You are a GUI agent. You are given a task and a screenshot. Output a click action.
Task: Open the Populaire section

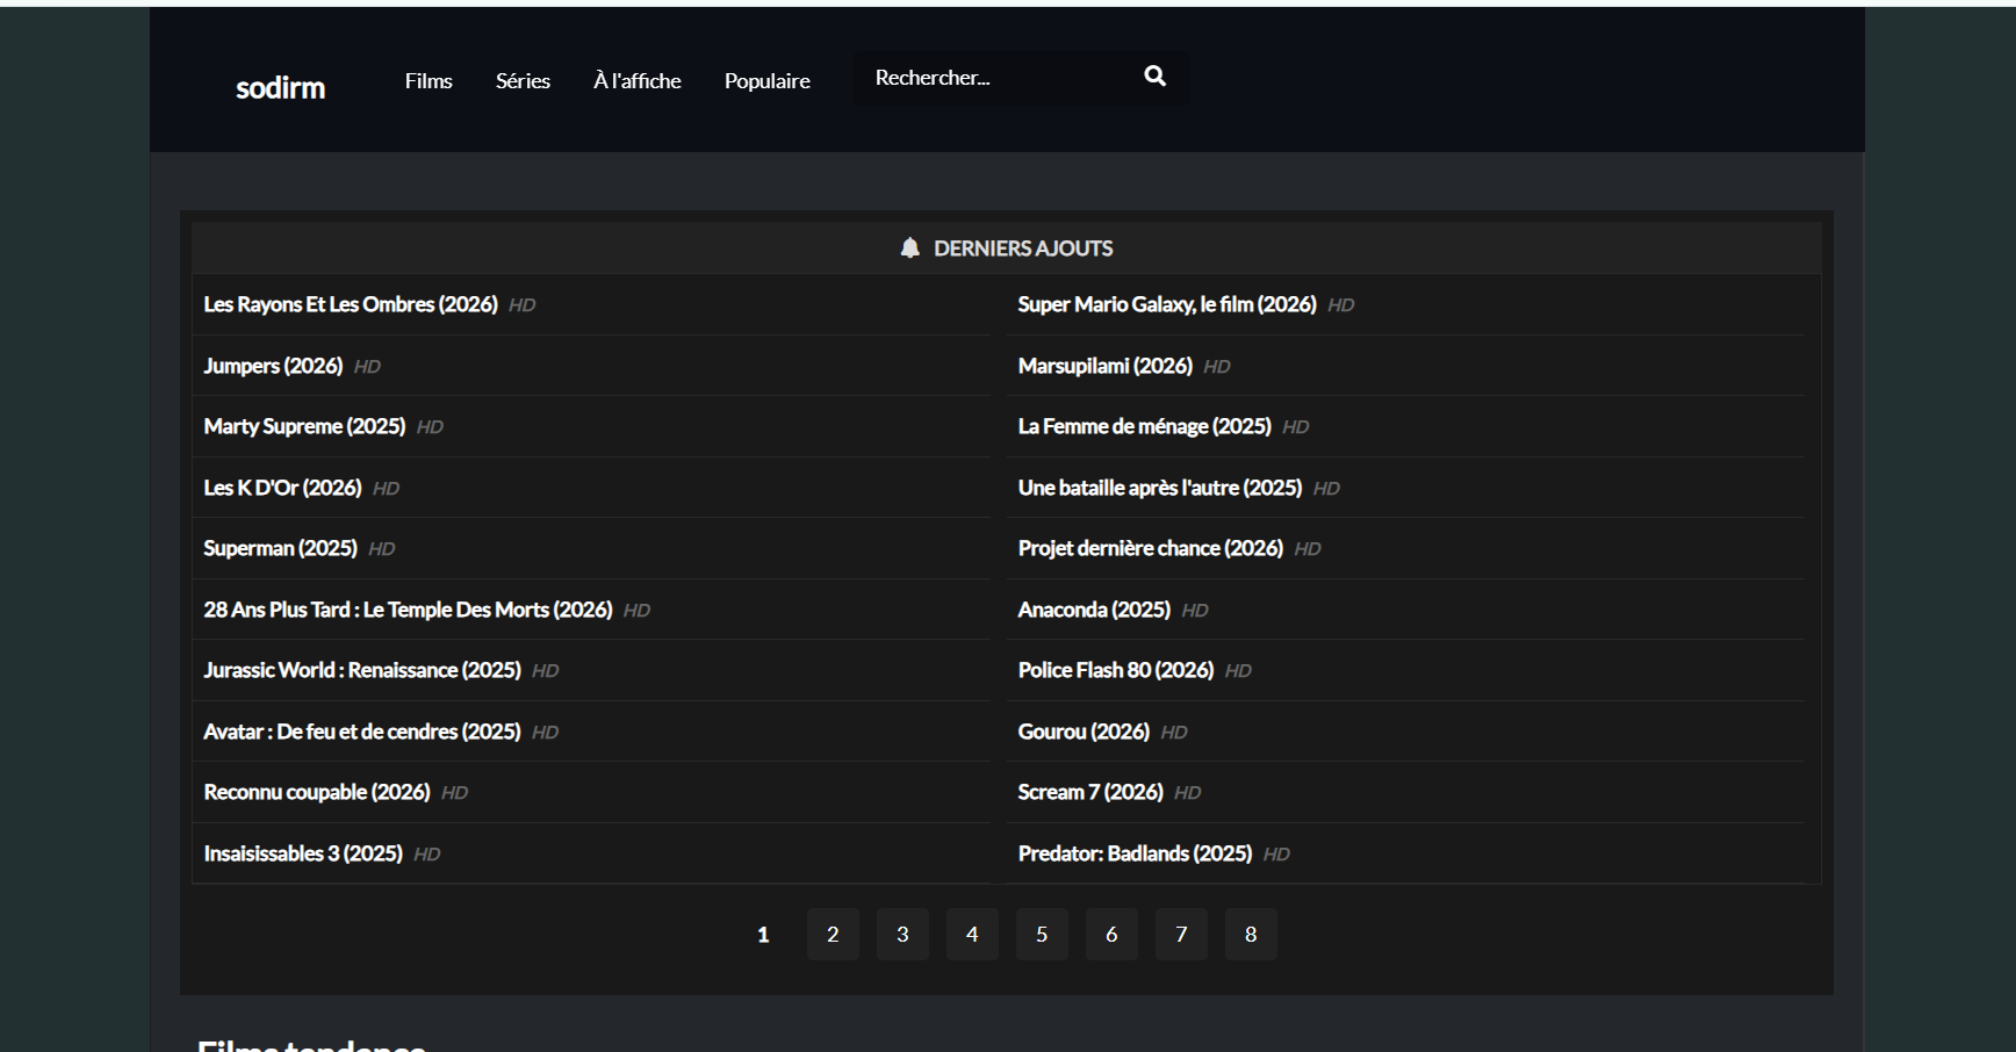(x=767, y=81)
